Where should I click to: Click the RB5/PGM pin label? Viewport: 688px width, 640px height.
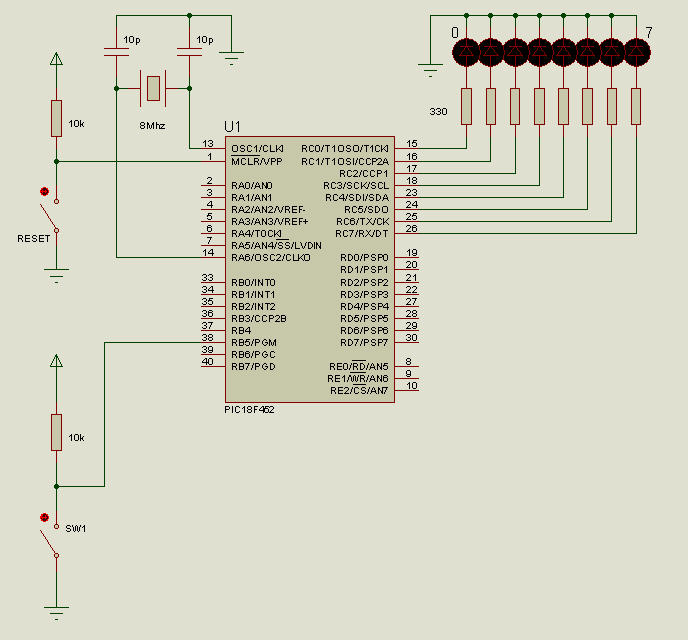click(x=254, y=342)
